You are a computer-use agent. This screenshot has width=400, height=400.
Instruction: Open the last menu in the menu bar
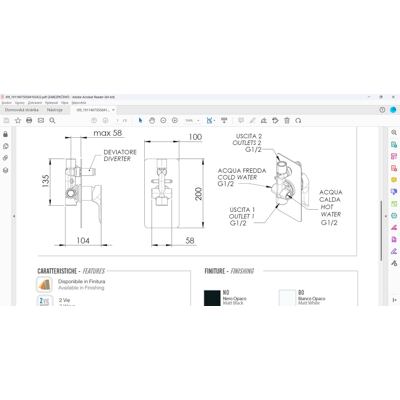pyautogui.click(x=79, y=103)
